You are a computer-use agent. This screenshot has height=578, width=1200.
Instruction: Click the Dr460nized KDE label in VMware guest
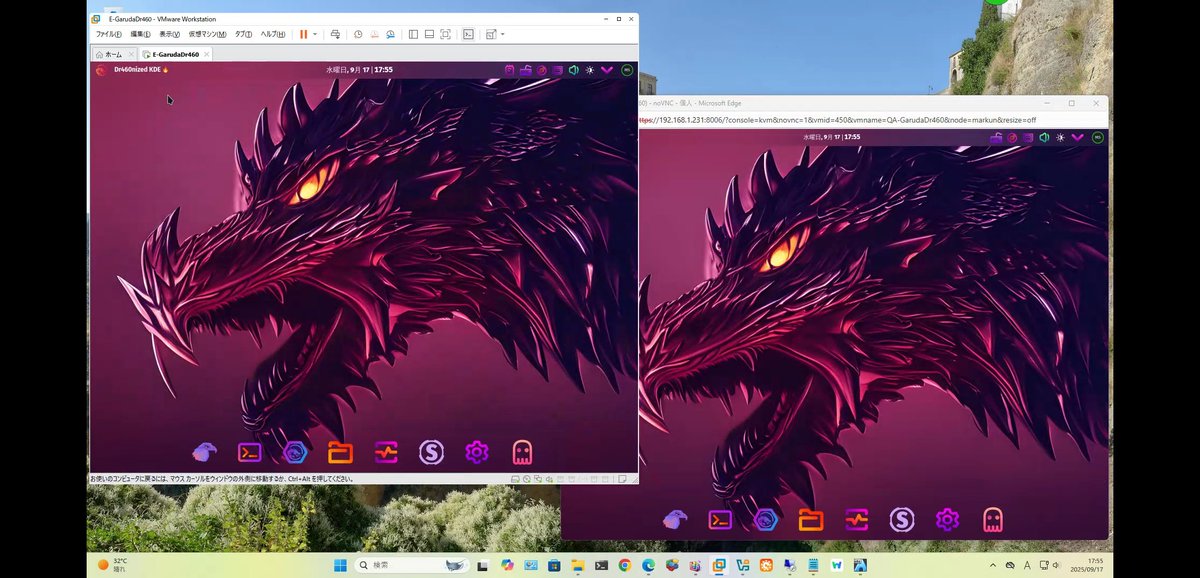(x=142, y=70)
